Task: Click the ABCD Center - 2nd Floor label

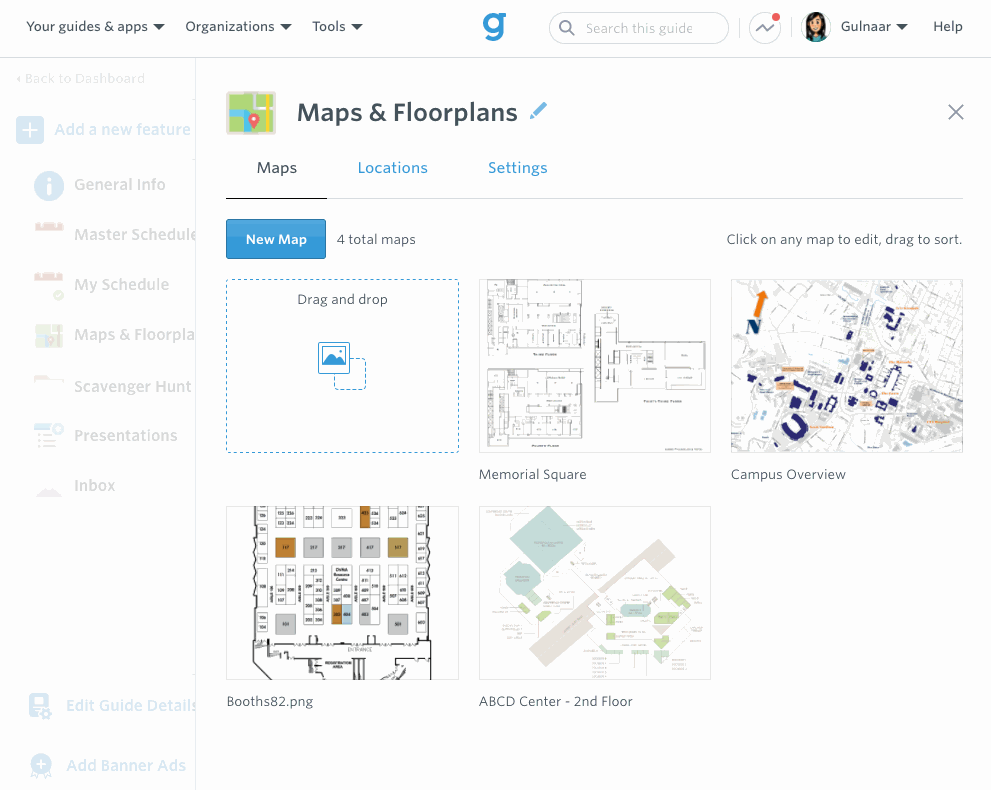Action: 556,702
